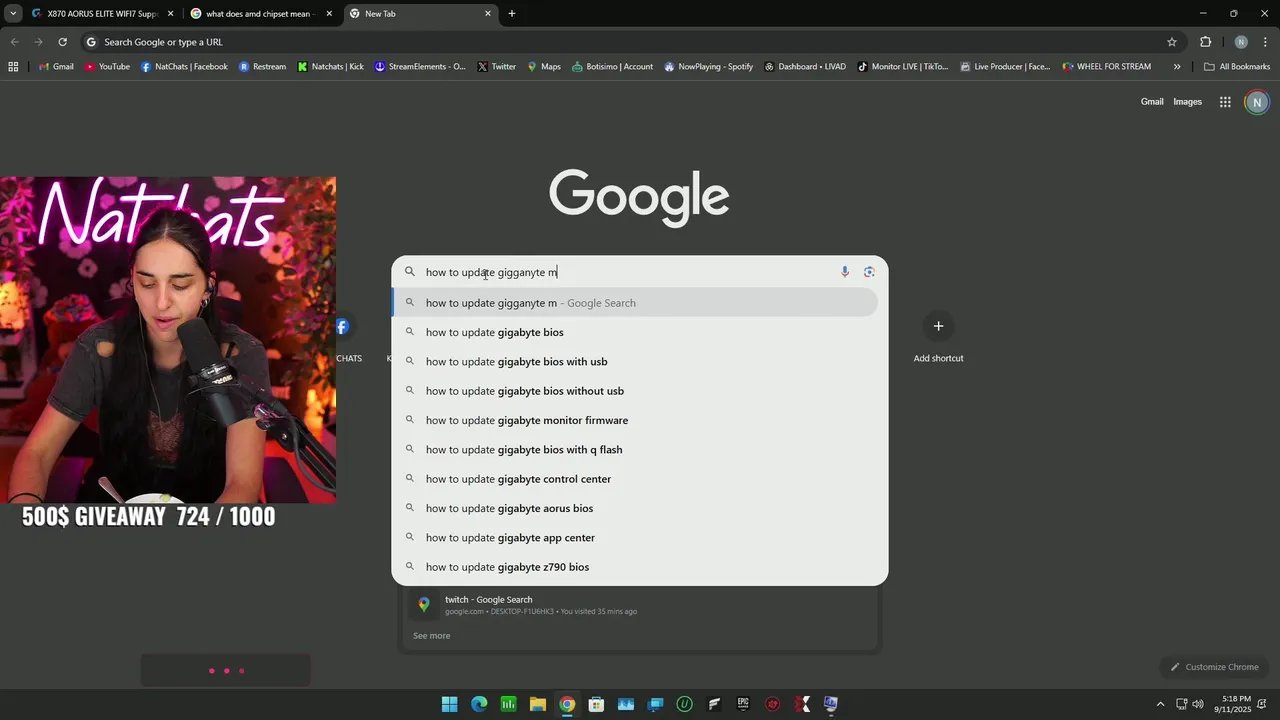Open the Gmail bookmark

point(56,67)
